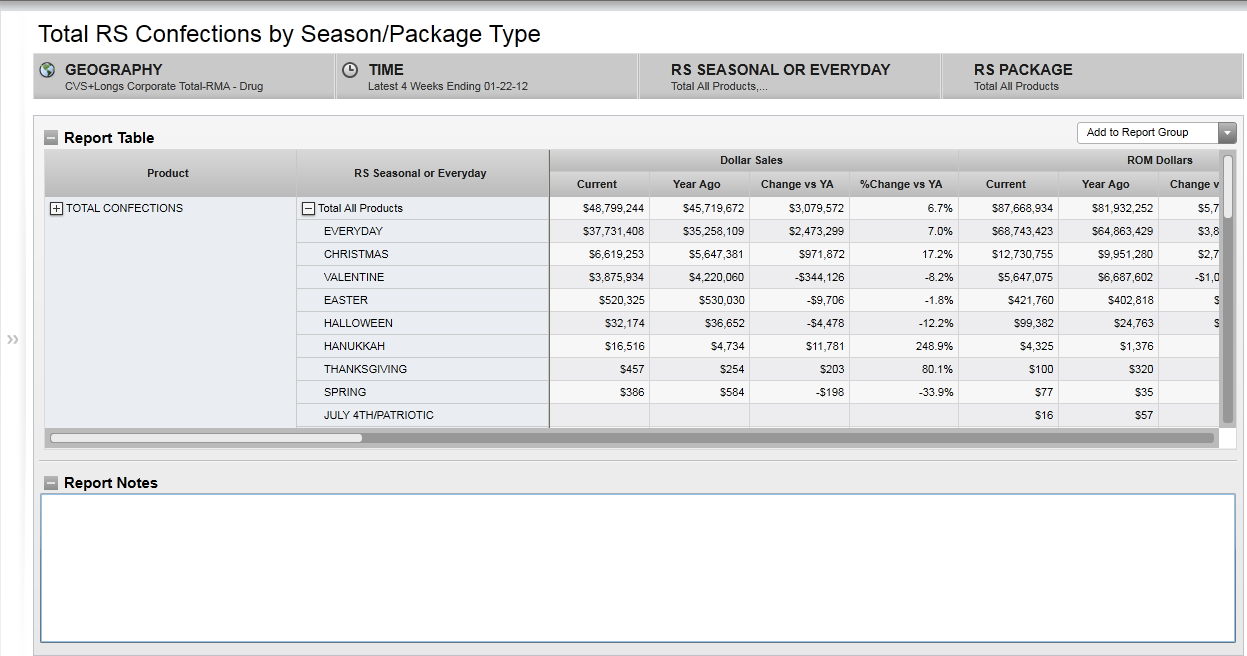Collapse the Report Notes section

(51, 483)
